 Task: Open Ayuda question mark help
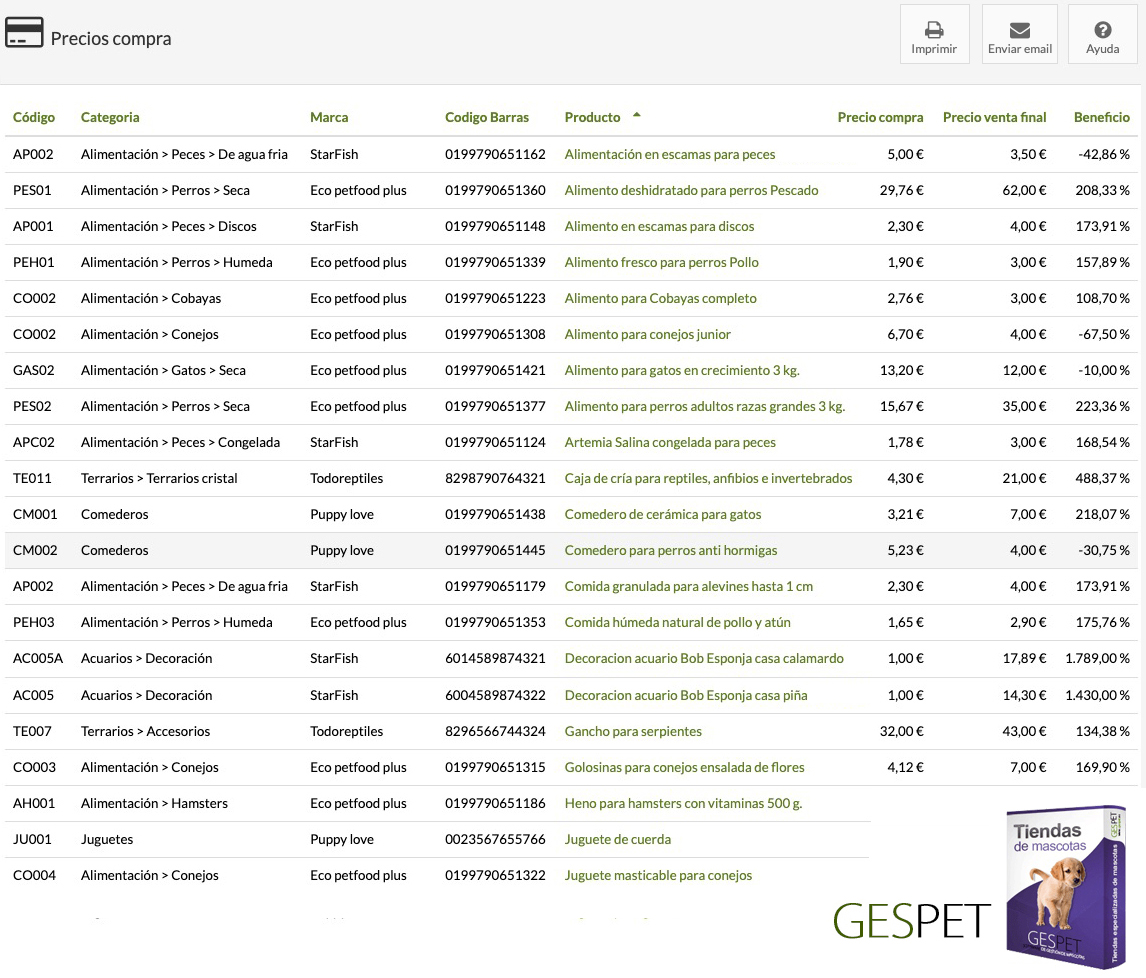[x=1102, y=30]
